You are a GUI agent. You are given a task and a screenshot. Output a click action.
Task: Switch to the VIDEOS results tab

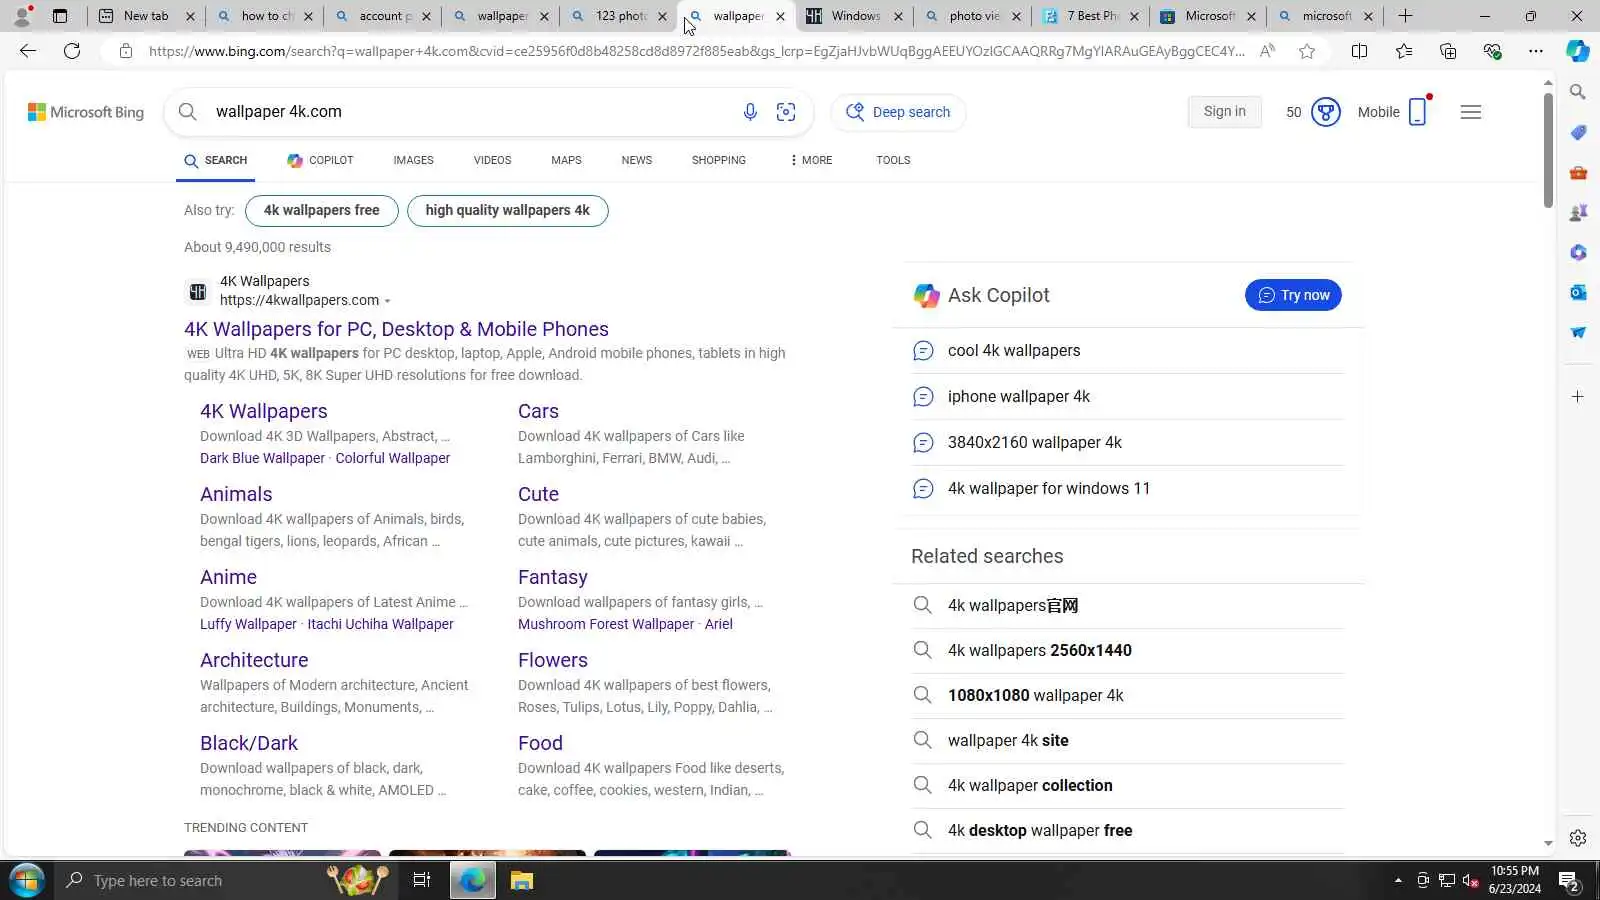click(x=492, y=160)
